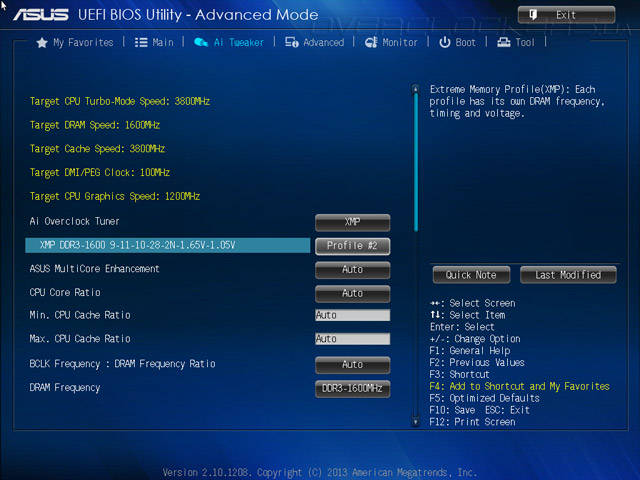Viewport: 640px width, 480px height.
Task: Click Min. CPU Cache Ratio input field
Action: coord(352,315)
